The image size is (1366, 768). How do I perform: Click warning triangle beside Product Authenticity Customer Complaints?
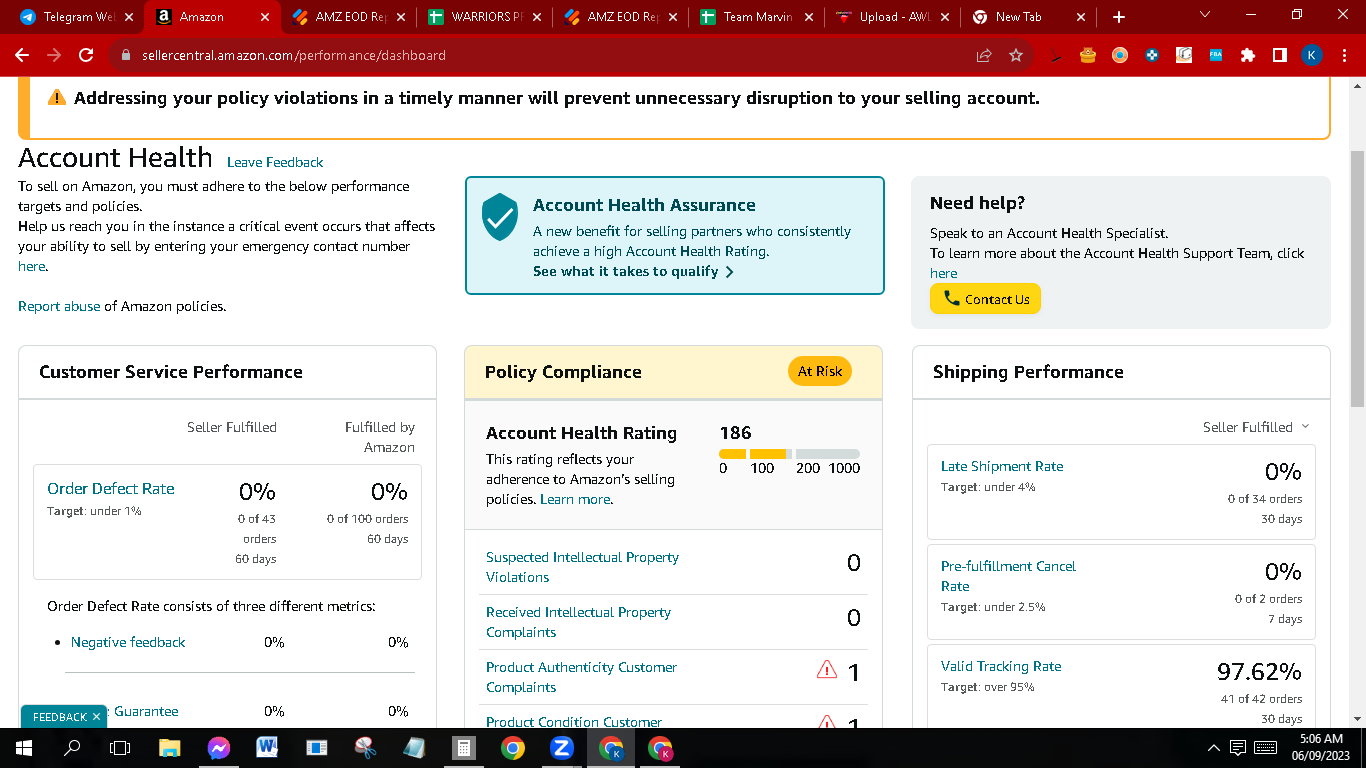pyautogui.click(x=827, y=669)
